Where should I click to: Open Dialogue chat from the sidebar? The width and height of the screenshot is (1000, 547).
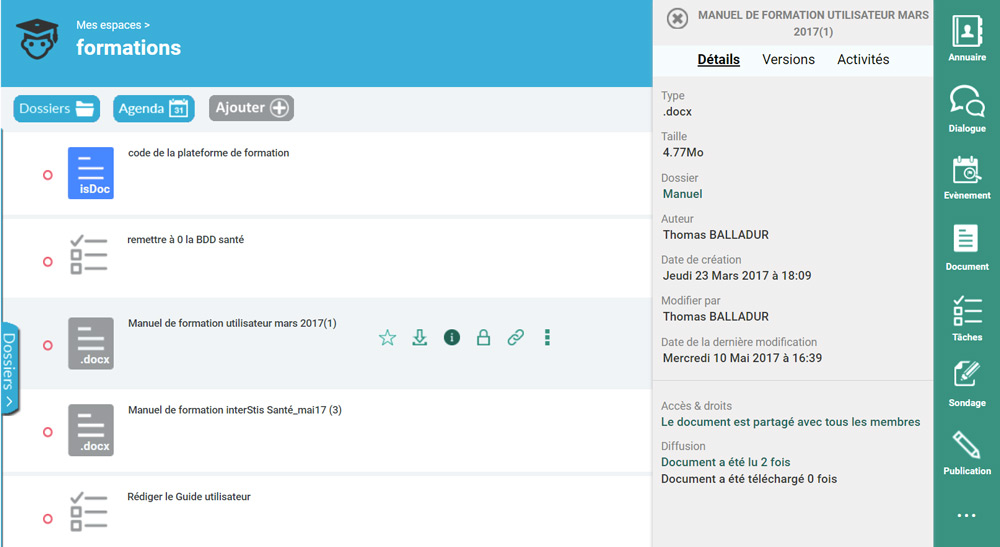pos(966,108)
